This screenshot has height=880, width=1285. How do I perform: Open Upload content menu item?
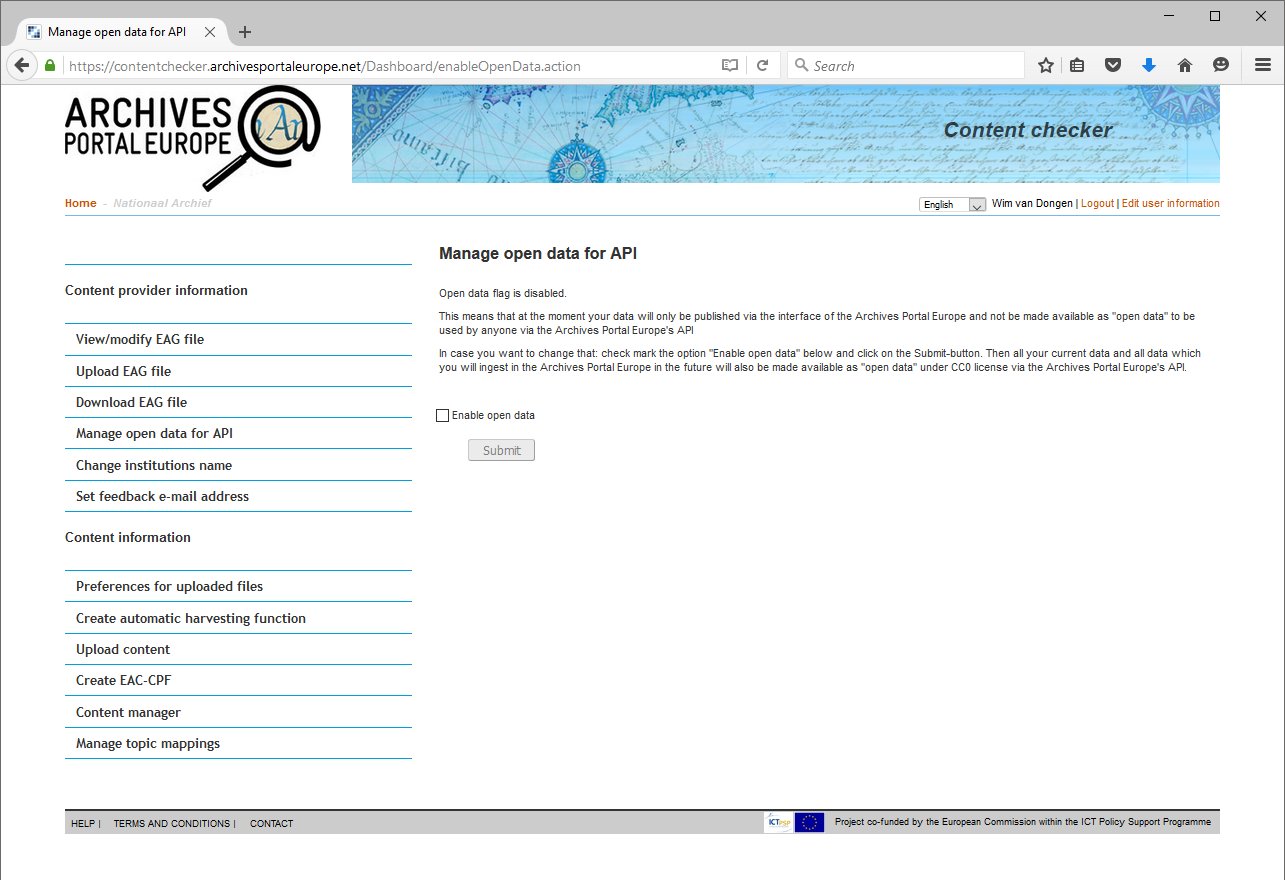pos(238,649)
